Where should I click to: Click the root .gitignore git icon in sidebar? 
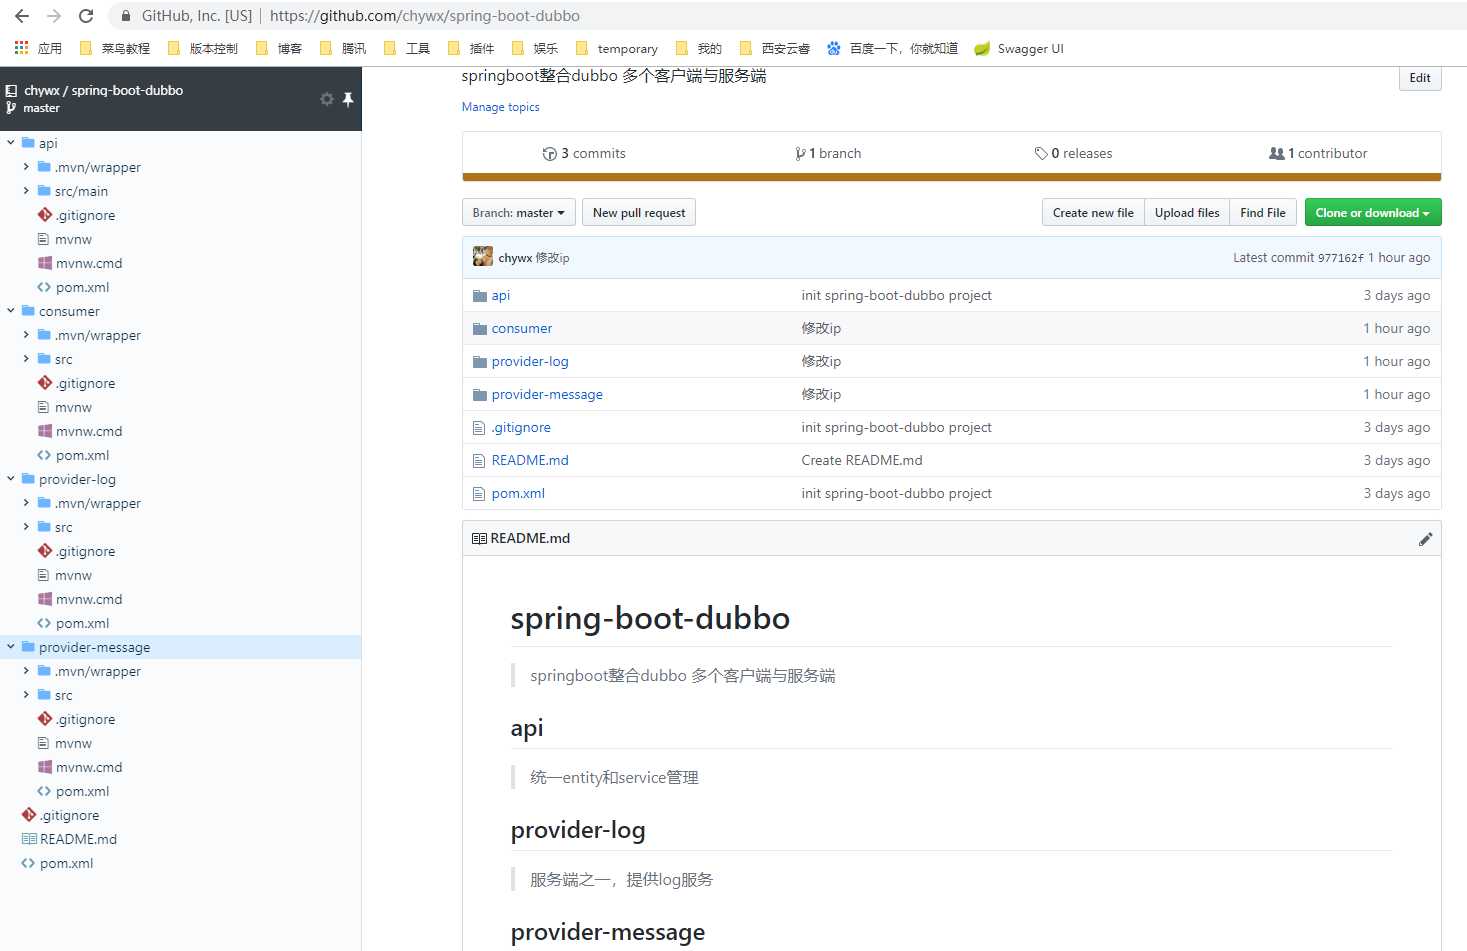click(x=29, y=815)
